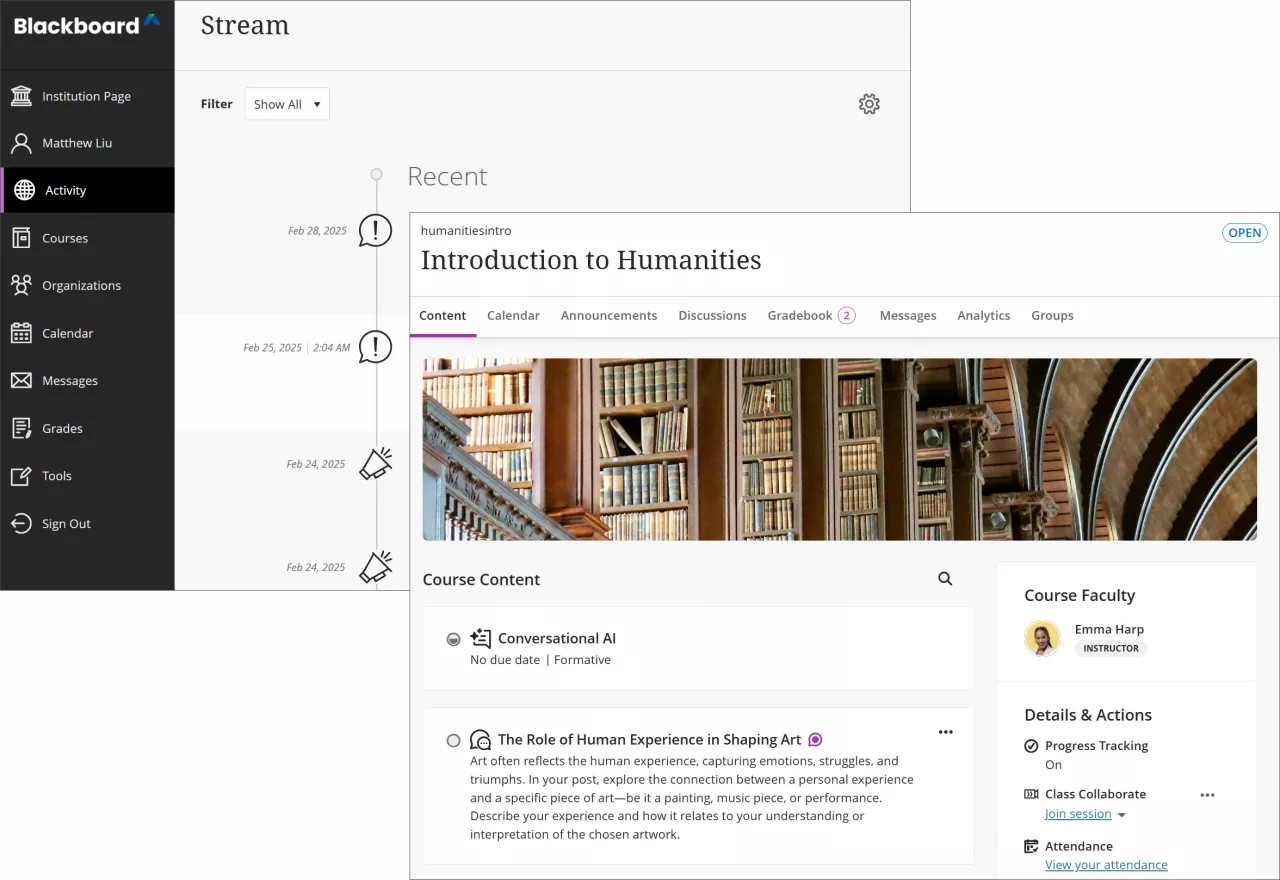Toggle completion circle next to Conversational AI
This screenshot has width=1280, height=880.
tap(454, 639)
